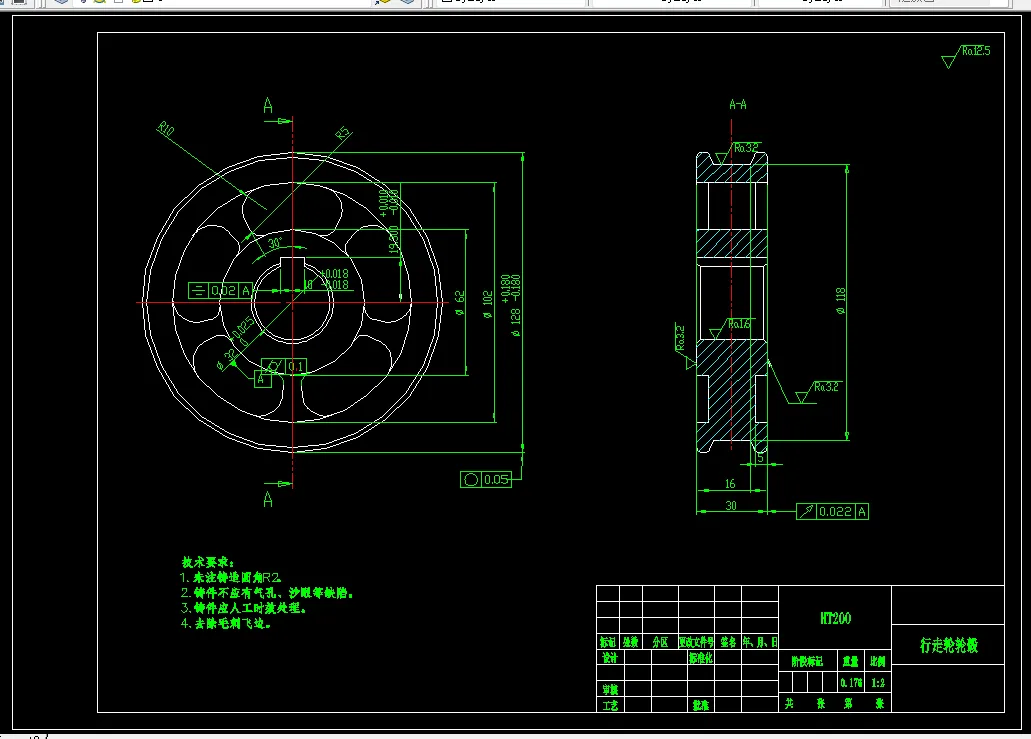Click the "批准" title block cell
The image size is (1031, 739).
coord(700,705)
